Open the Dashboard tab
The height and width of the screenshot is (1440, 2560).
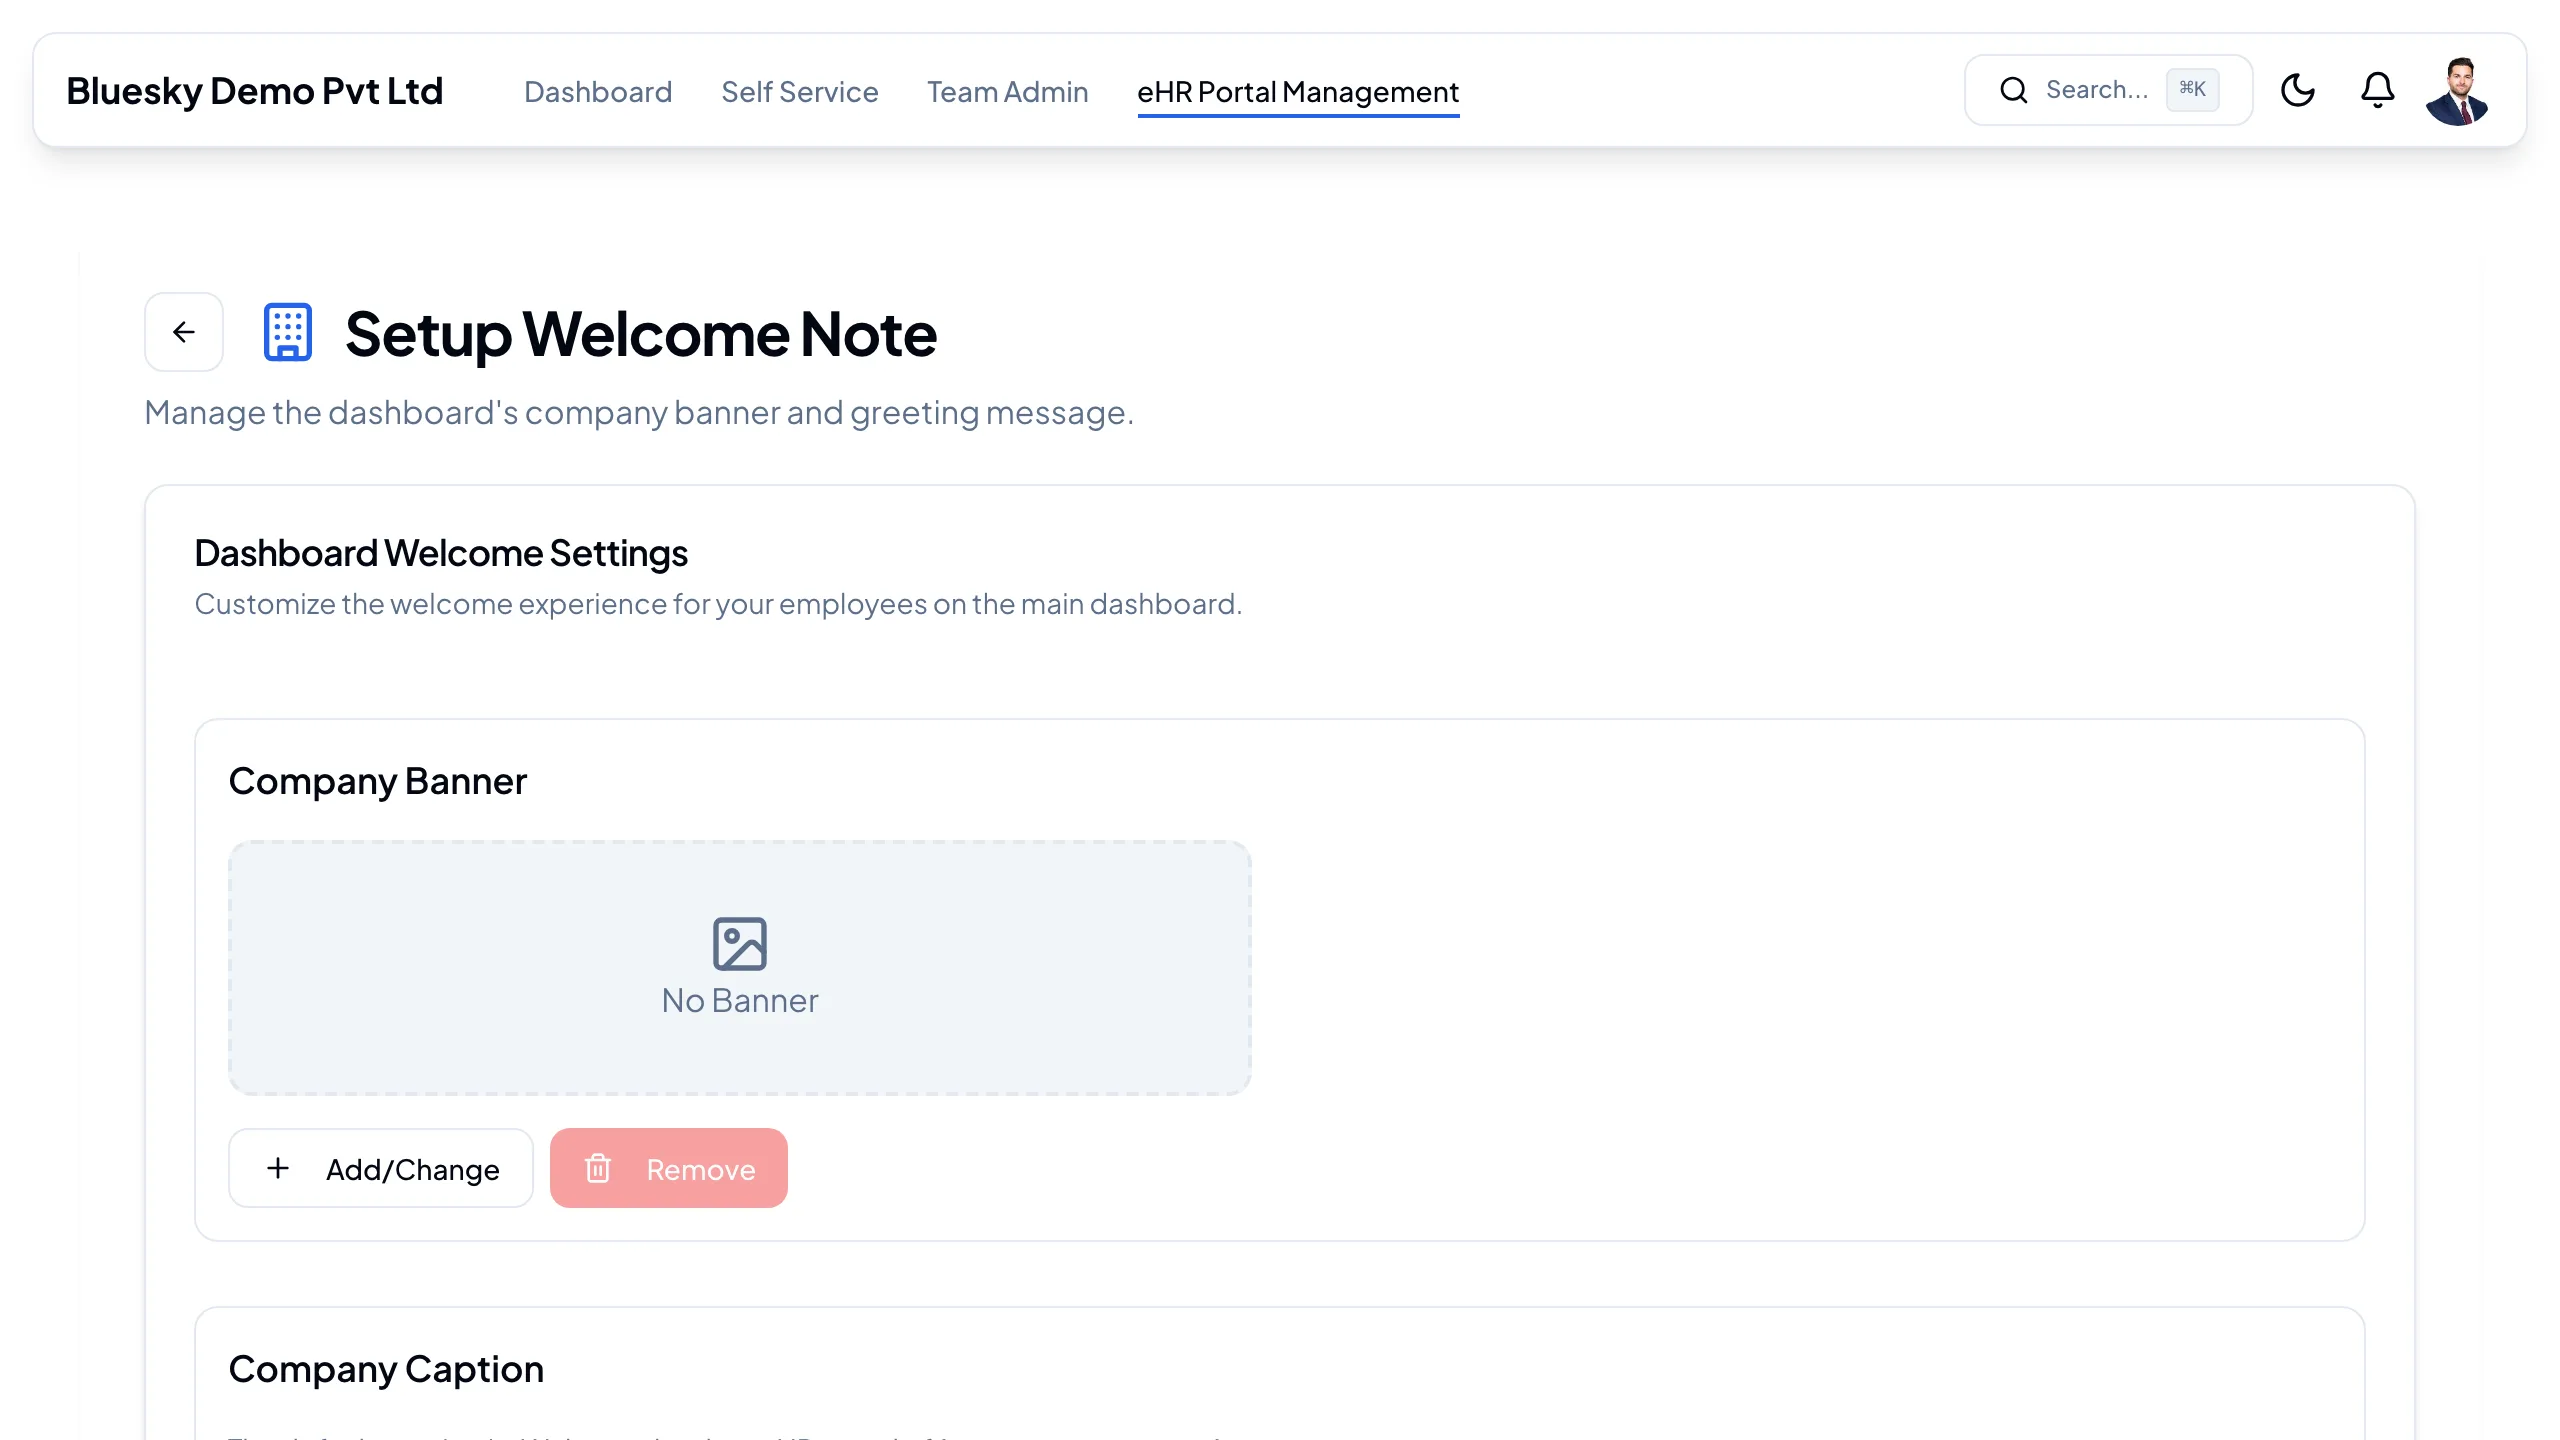click(598, 92)
